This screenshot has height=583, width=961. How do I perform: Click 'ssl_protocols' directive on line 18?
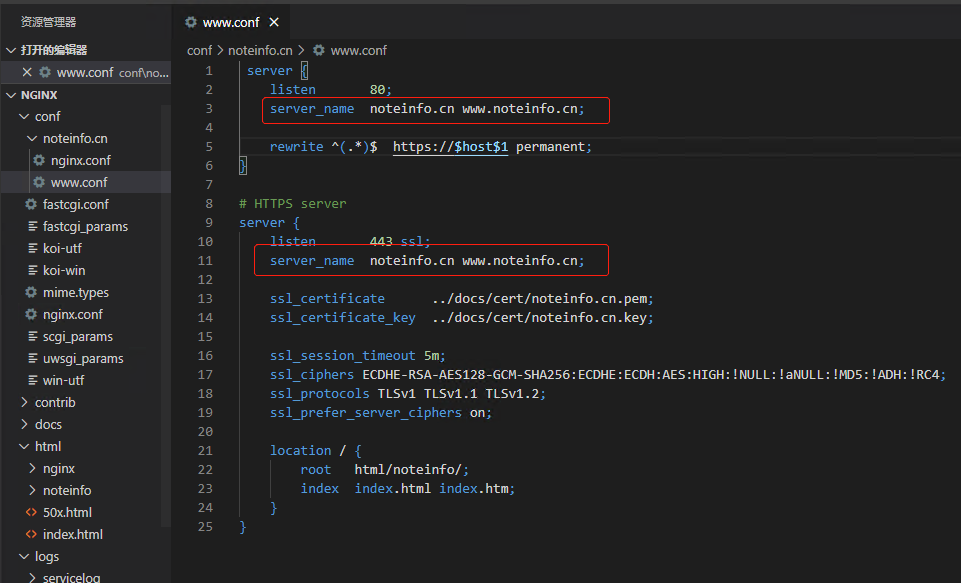click(319, 394)
